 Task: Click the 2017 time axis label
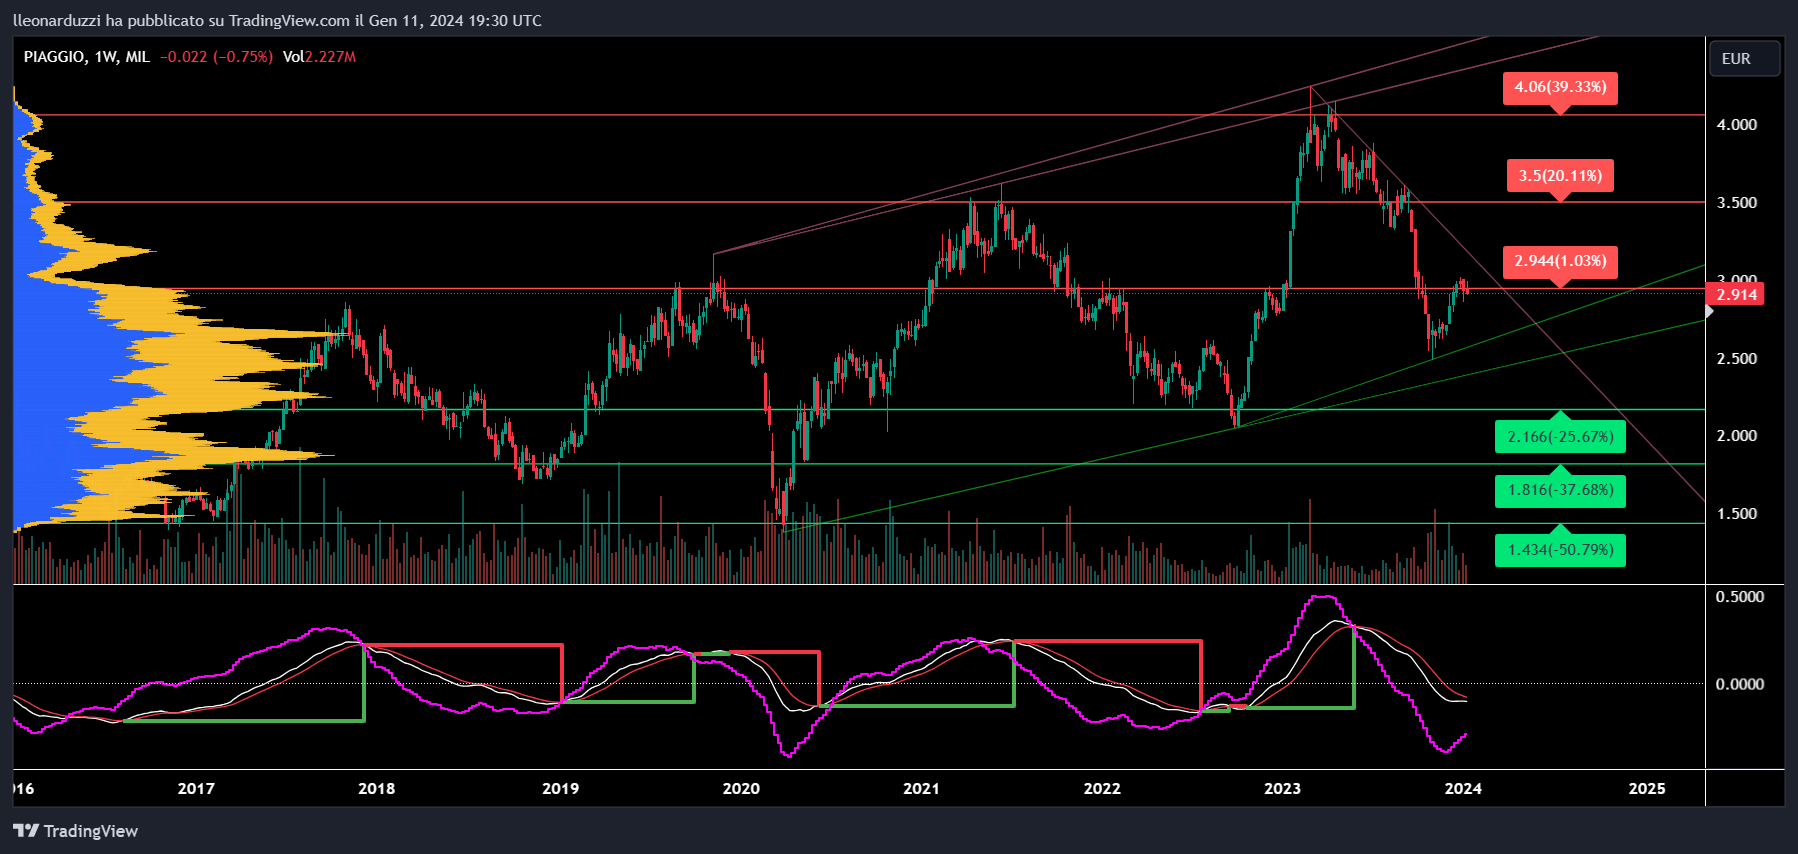196,789
